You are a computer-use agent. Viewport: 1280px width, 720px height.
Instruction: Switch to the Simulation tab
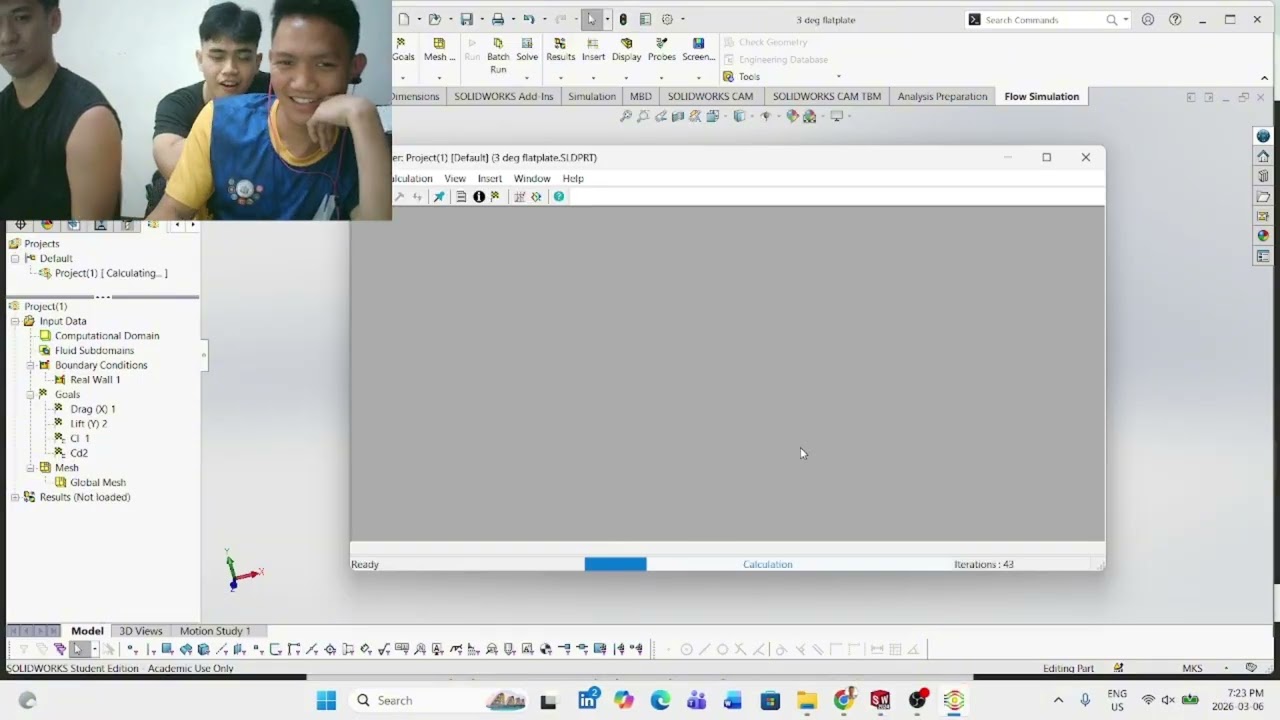click(591, 96)
